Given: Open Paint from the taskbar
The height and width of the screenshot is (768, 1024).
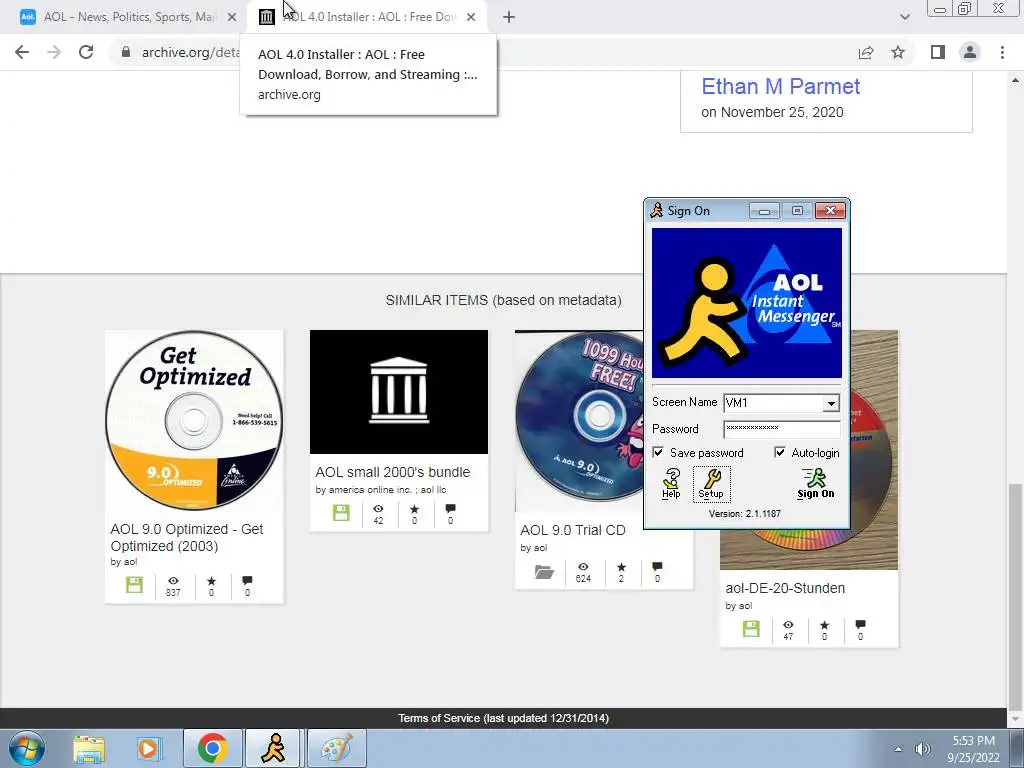Looking at the screenshot, I should coord(336,748).
